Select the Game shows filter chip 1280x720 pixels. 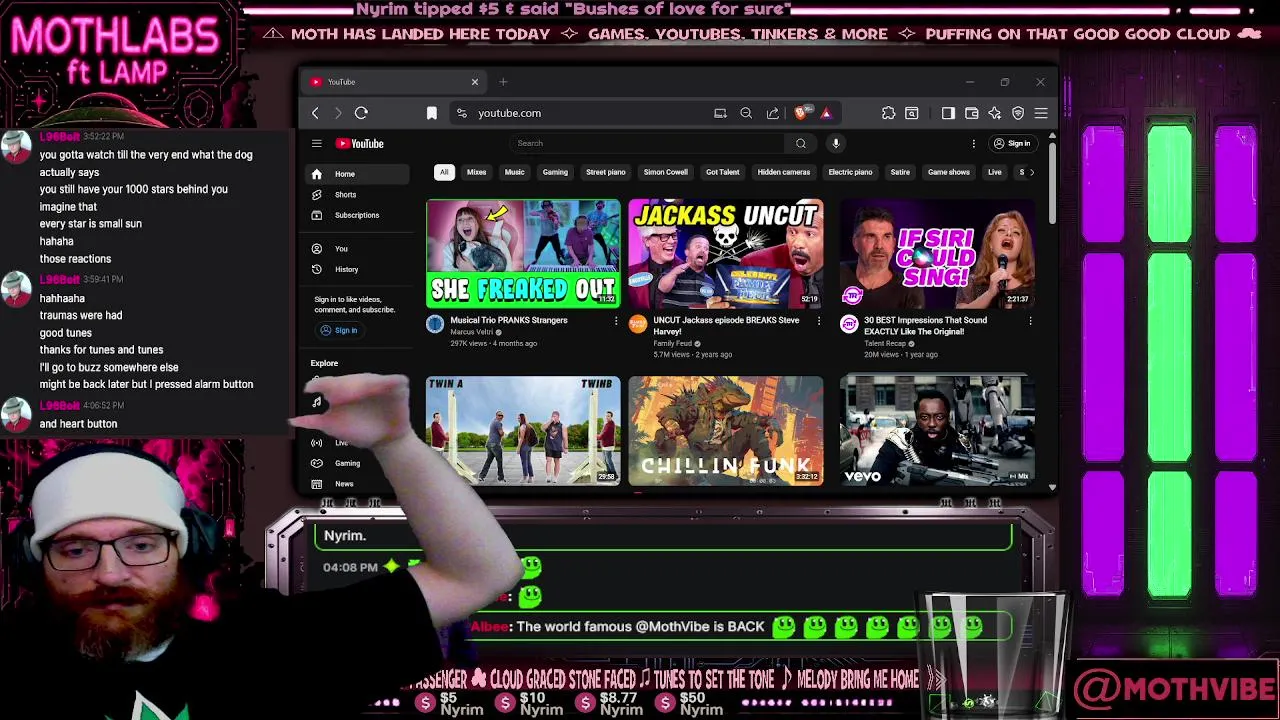(x=949, y=172)
